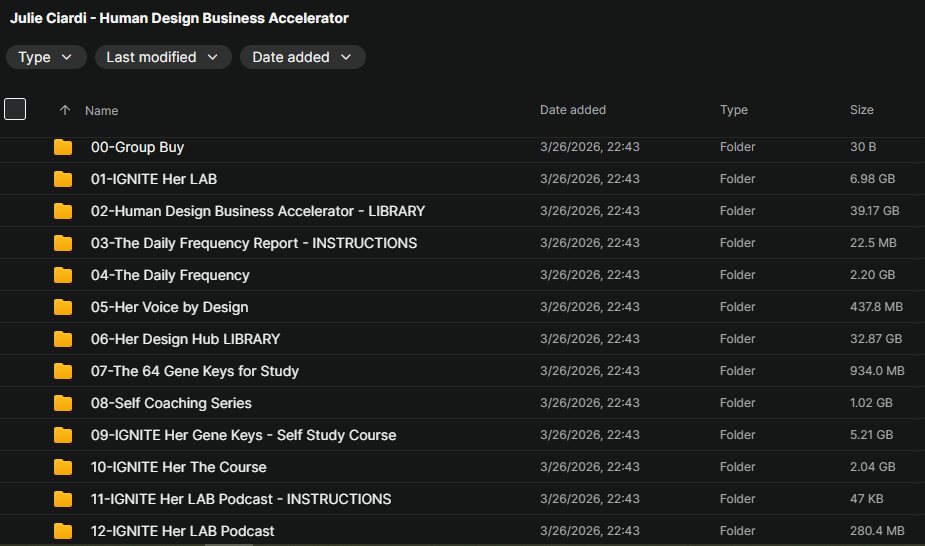Click the folder icon beside 01-IGNITE Her LAB

pos(63,179)
